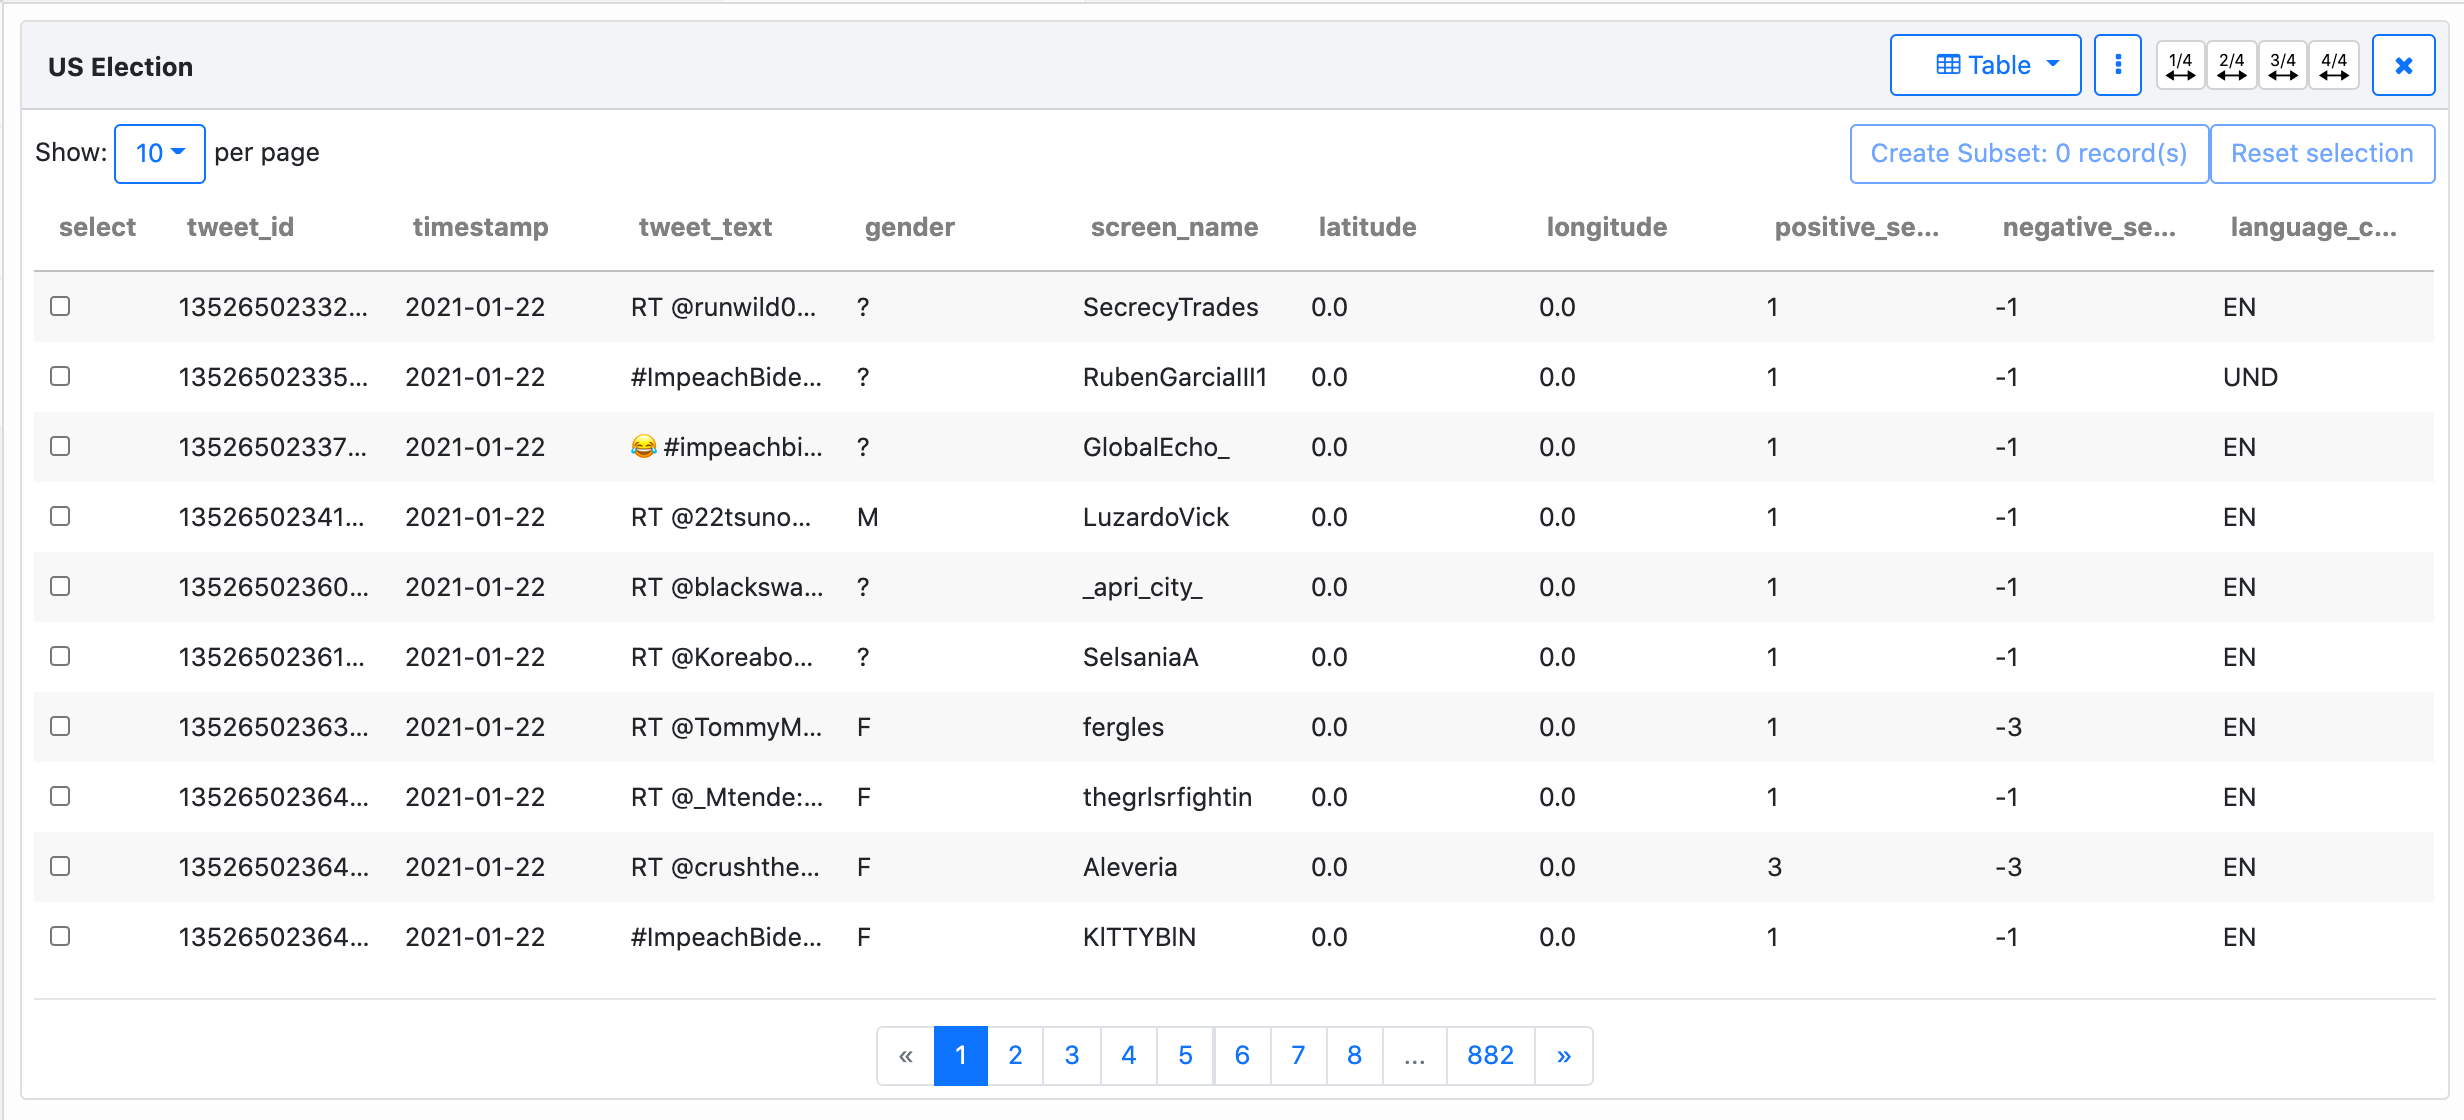Viewport: 2464px width, 1120px height.
Task: Click tweet text 'RT @Koreabo...'
Action: 721,657
